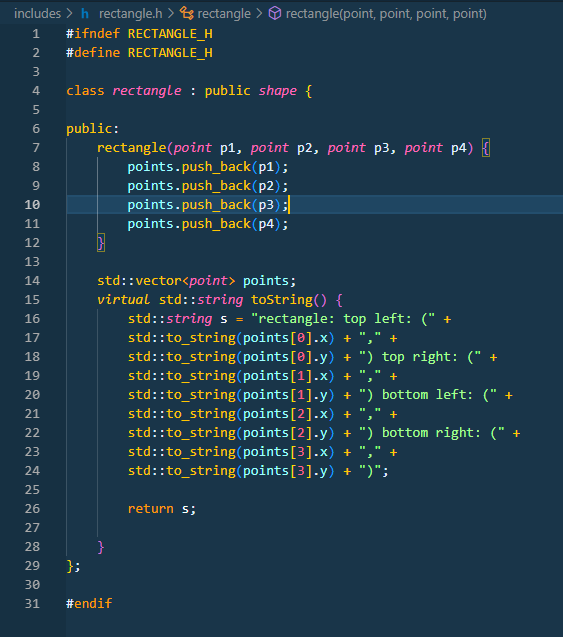Click the closing brace on line 12
Screen dimensions: 563x637
(101, 243)
